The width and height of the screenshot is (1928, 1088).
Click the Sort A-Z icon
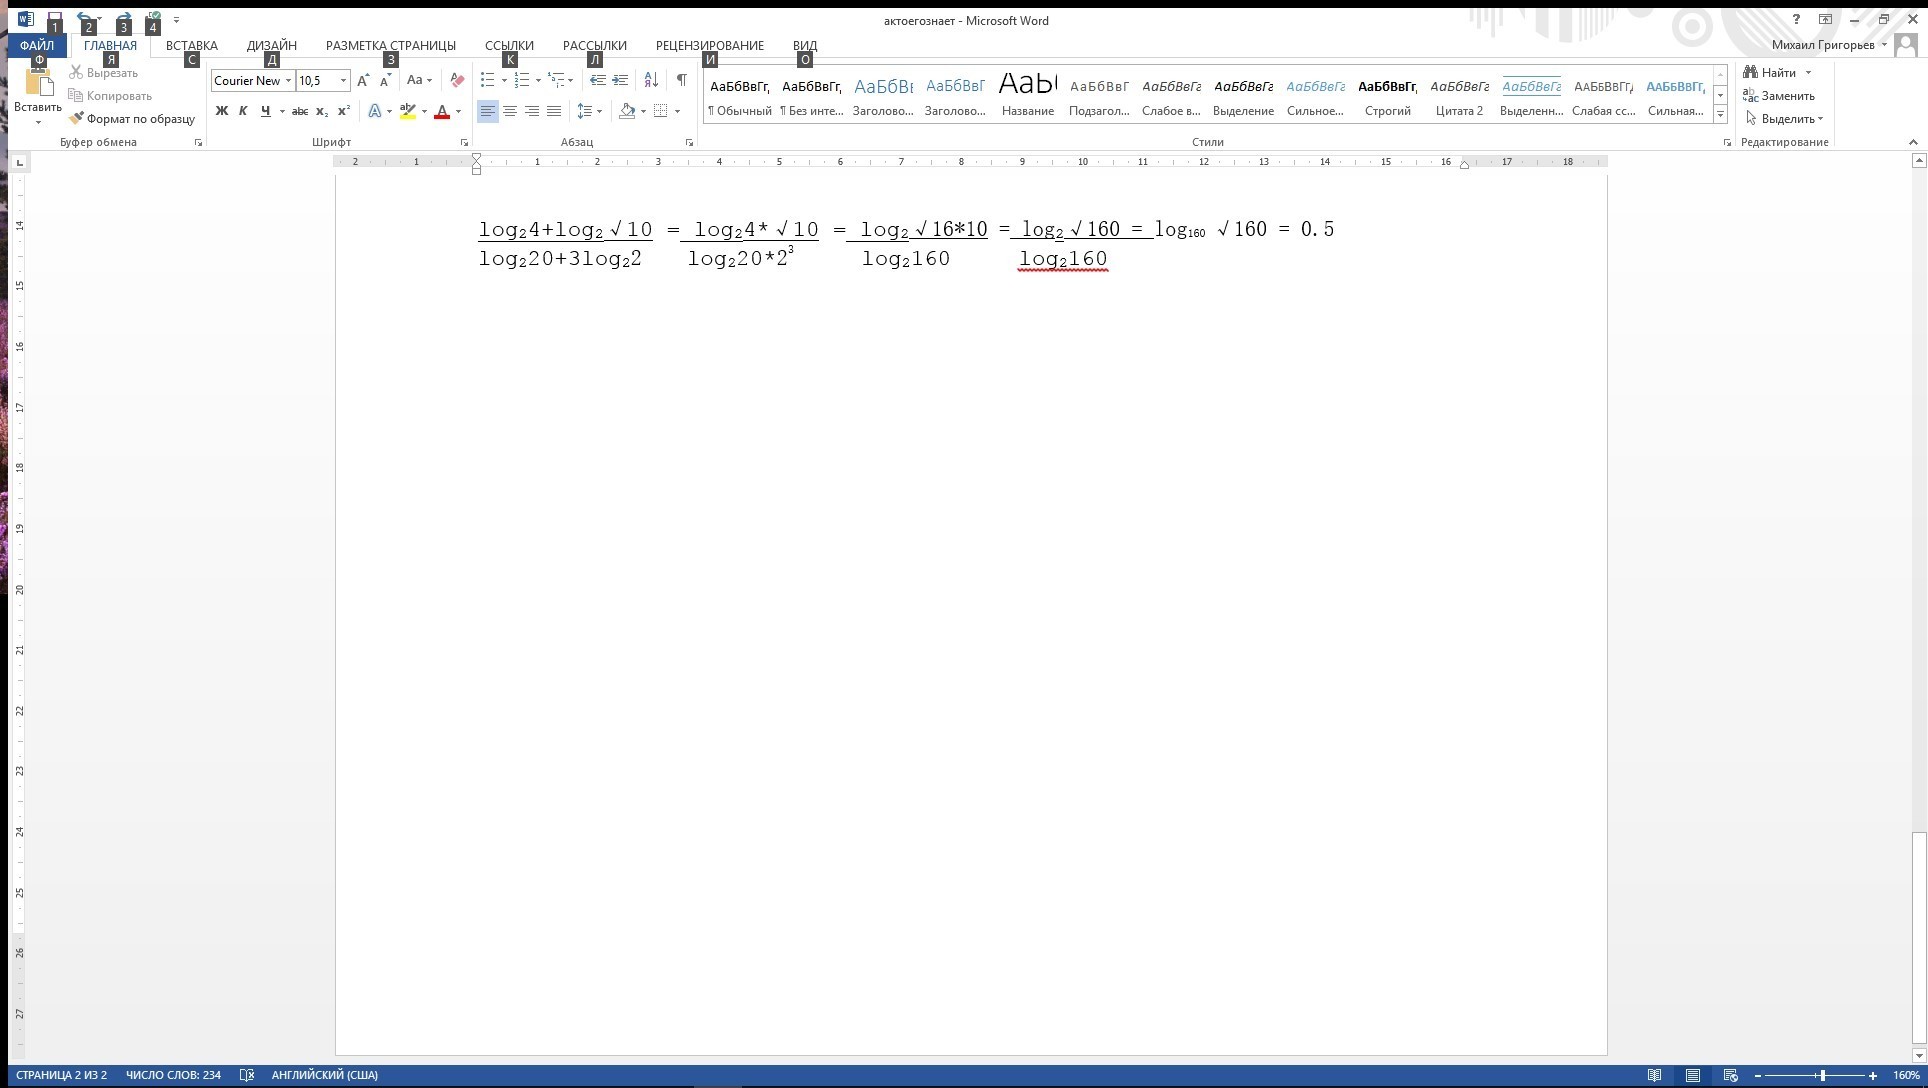coord(651,80)
